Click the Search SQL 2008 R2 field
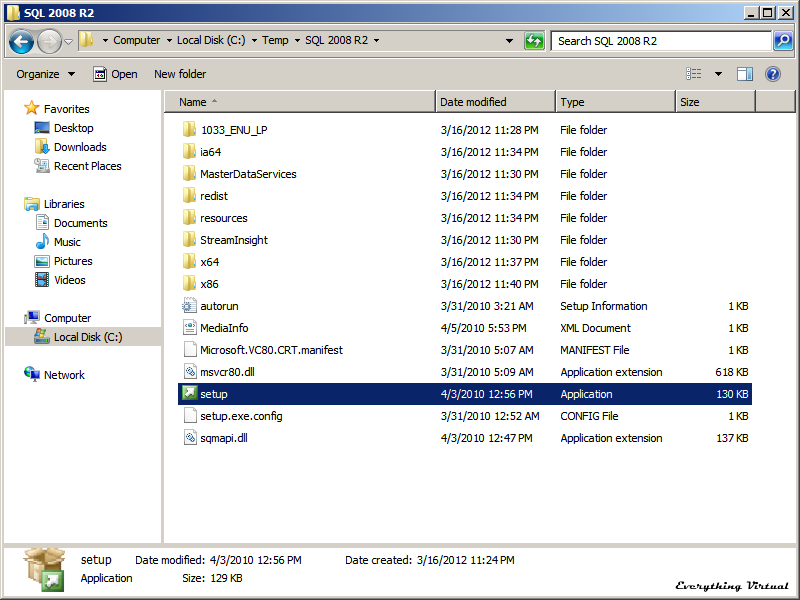 pyautogui.click(x=660, y=41)
